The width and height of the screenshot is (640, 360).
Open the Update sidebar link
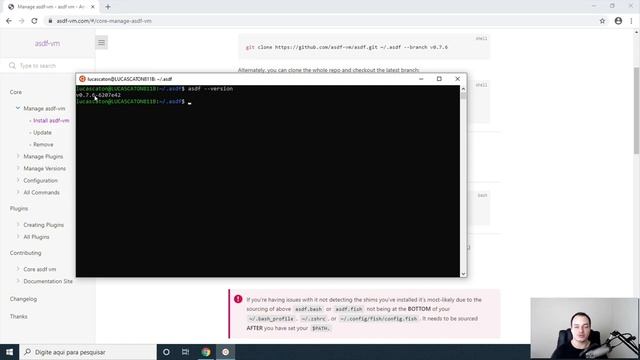coord(42,133)
